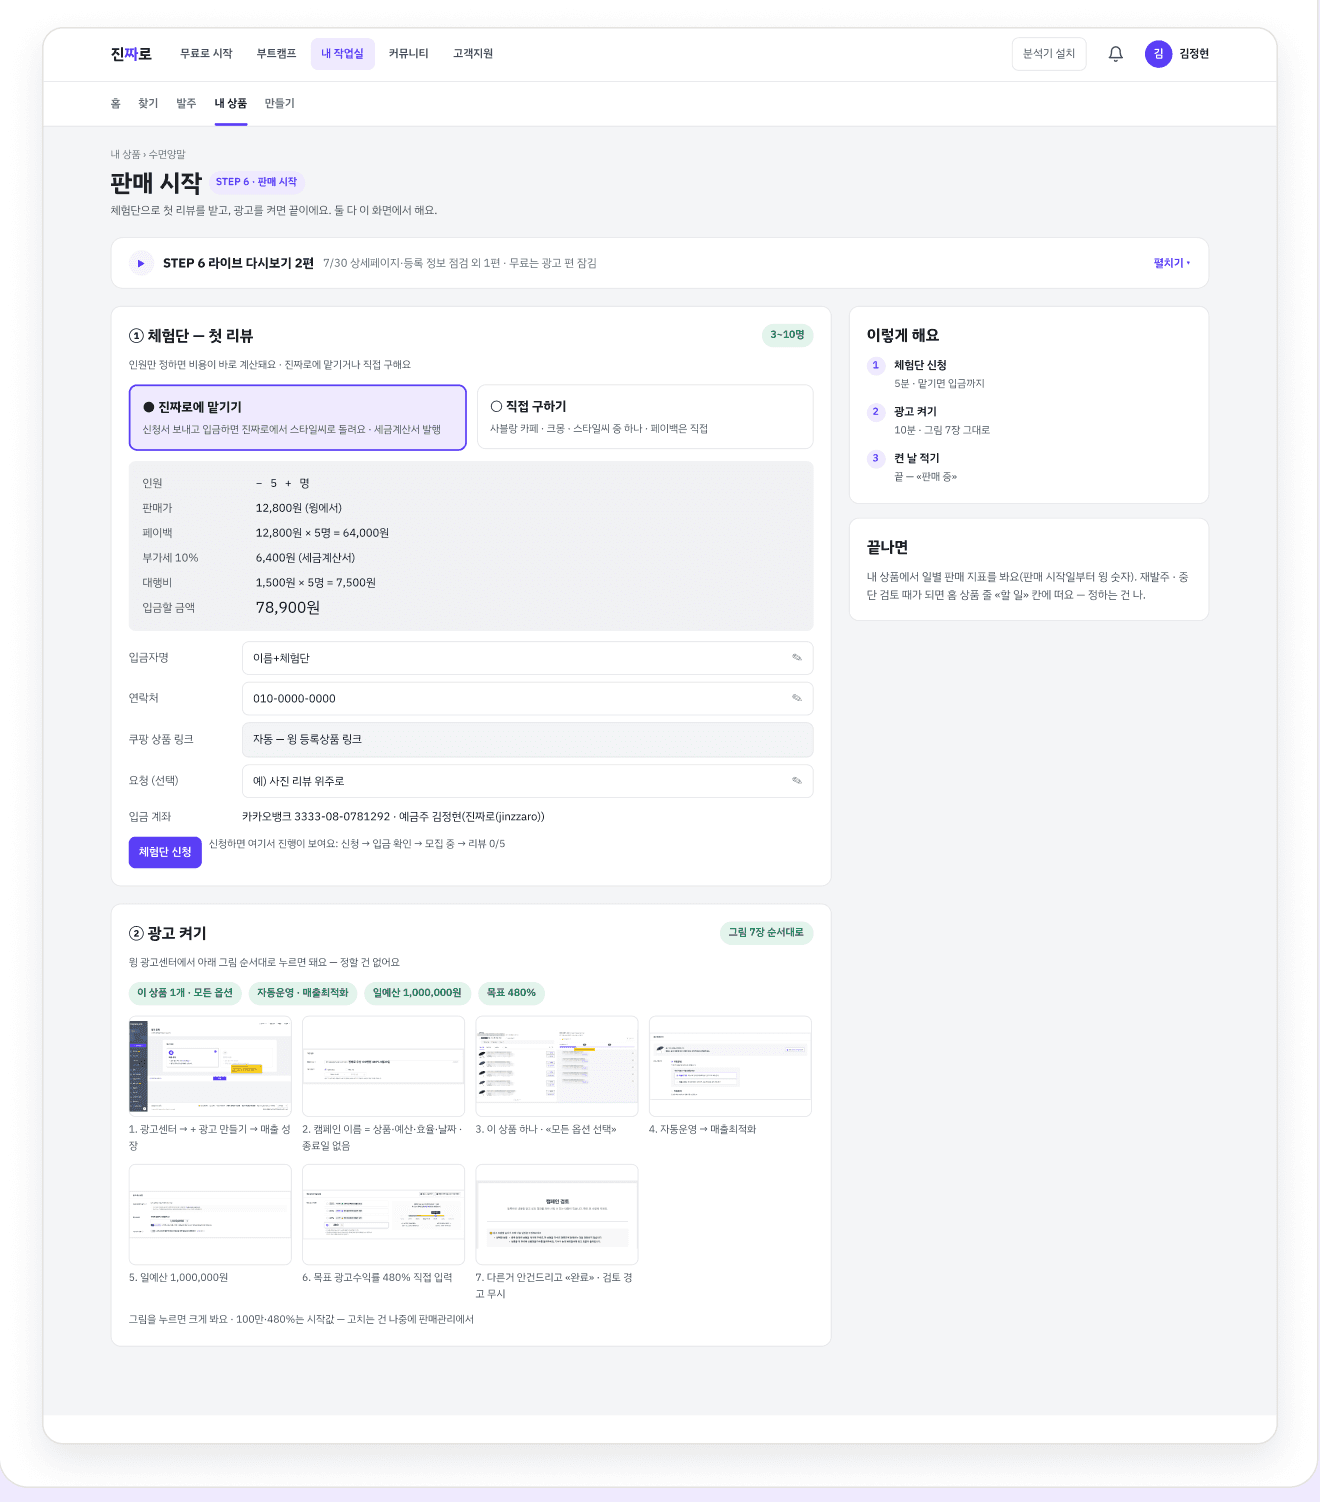Click the 목표 480% chip
The image size is (1320, 1502).
(511, 993)
